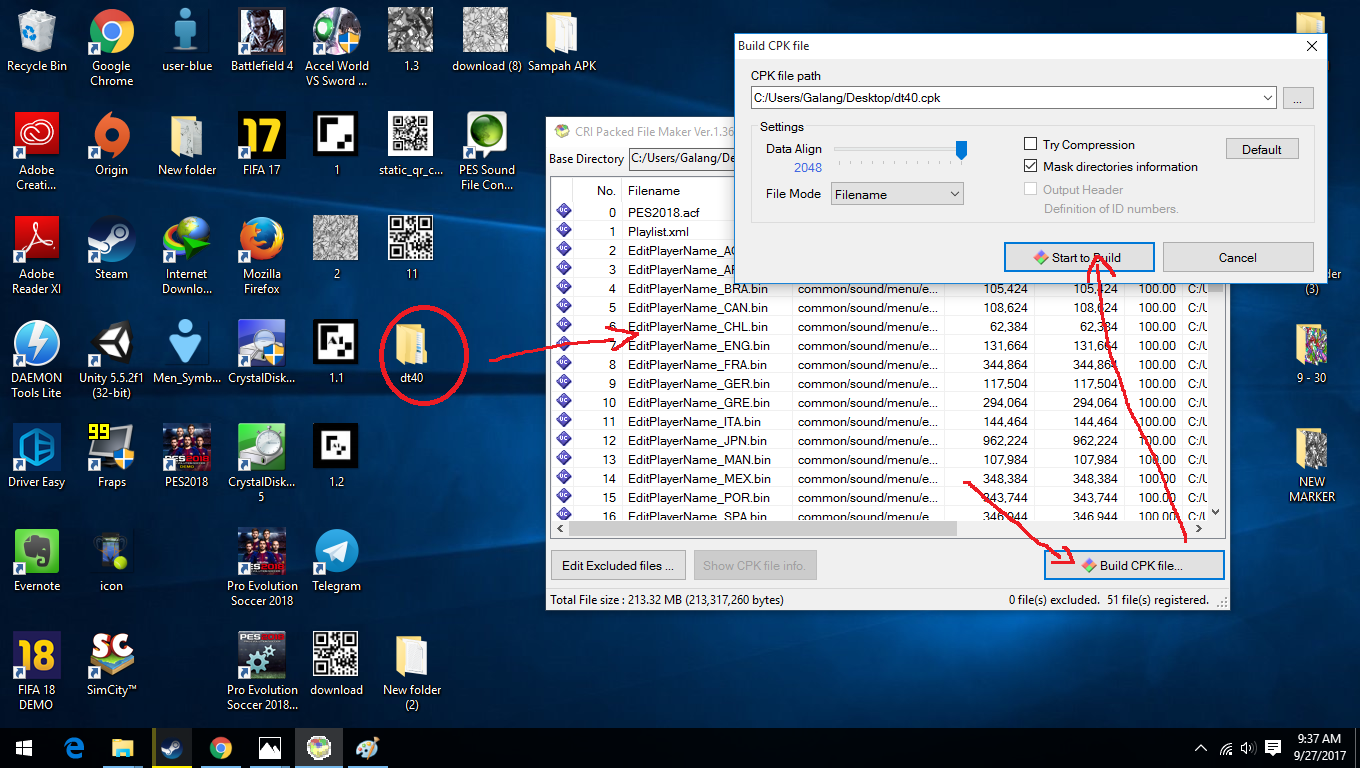Select the Adobe Reader XI icon
The width and height of the screenshot is (1360, 768).
click(37, 256)
